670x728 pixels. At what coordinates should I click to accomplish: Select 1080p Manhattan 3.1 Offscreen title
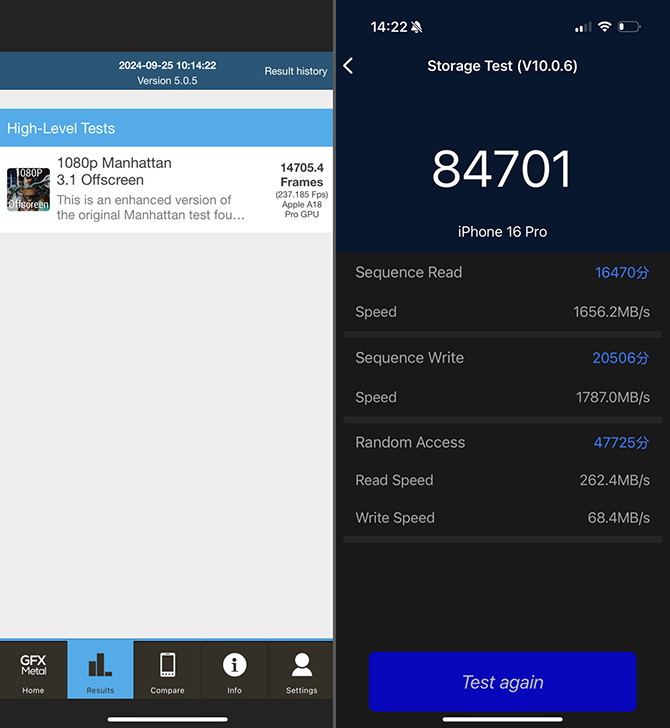(114, 171)
